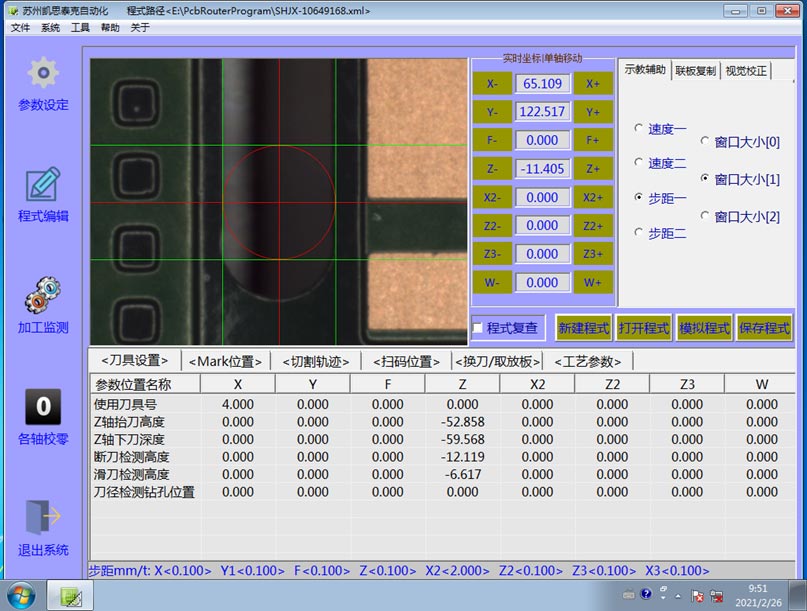Select the Z轴抬刀高度 Z value -52.858
This screenshot has height=611, width=807.
click(462, 422)
